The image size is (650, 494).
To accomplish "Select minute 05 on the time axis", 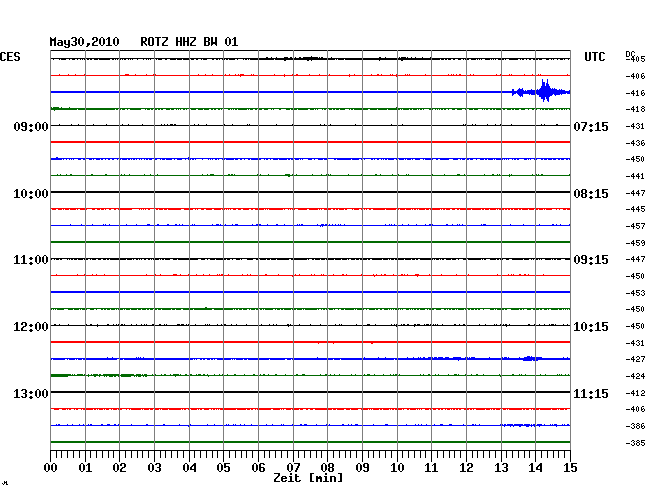I will coord(223,467).
